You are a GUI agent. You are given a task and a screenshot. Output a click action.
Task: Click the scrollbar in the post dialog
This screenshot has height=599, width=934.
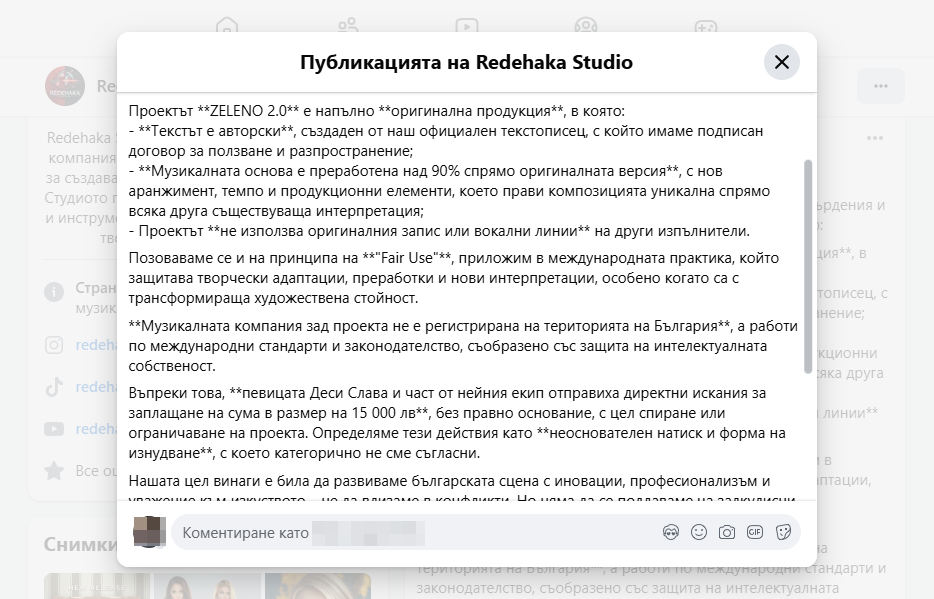point(808,267)
